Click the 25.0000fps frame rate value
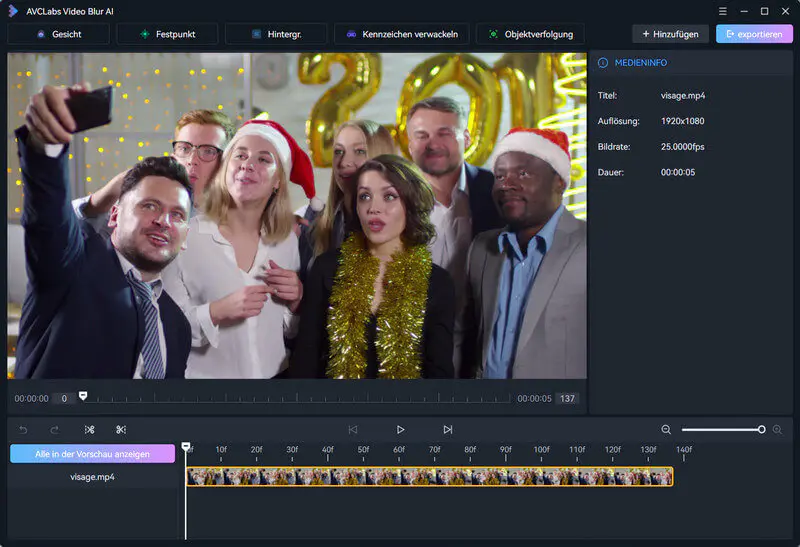Image resolution: width=800 pixels, height=547 pixels. [x=683, y=146]
